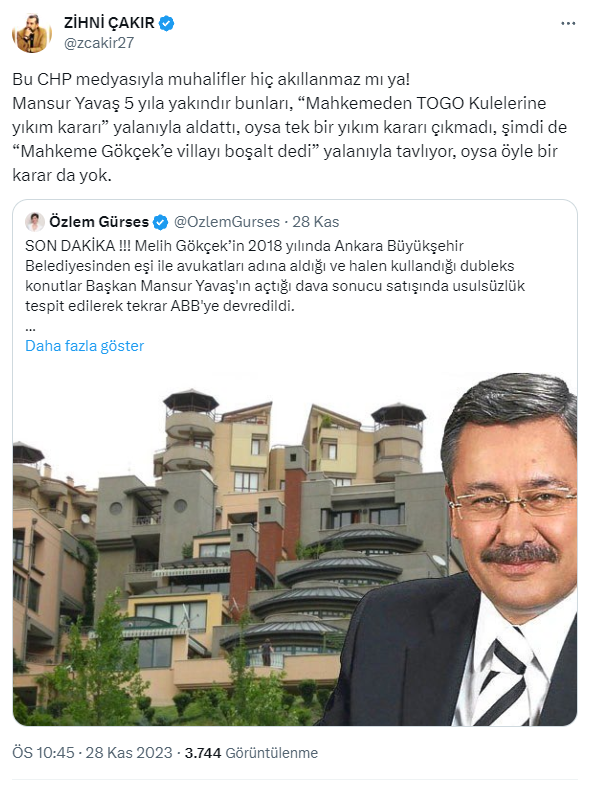This screenshot has width=590, height=788.
Task: Click the ZİHNİ ÇAKIR display name
Action: tap(110, 23)
